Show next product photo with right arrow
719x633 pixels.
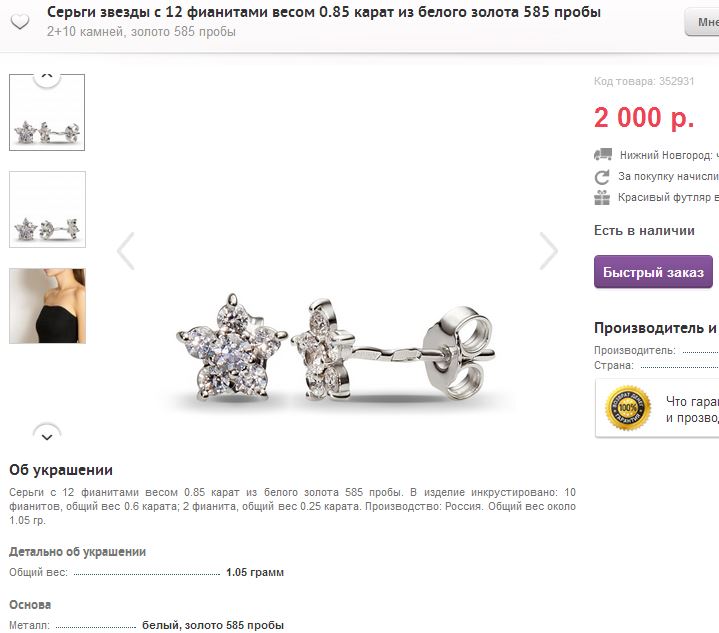click(x=548, y=251)
